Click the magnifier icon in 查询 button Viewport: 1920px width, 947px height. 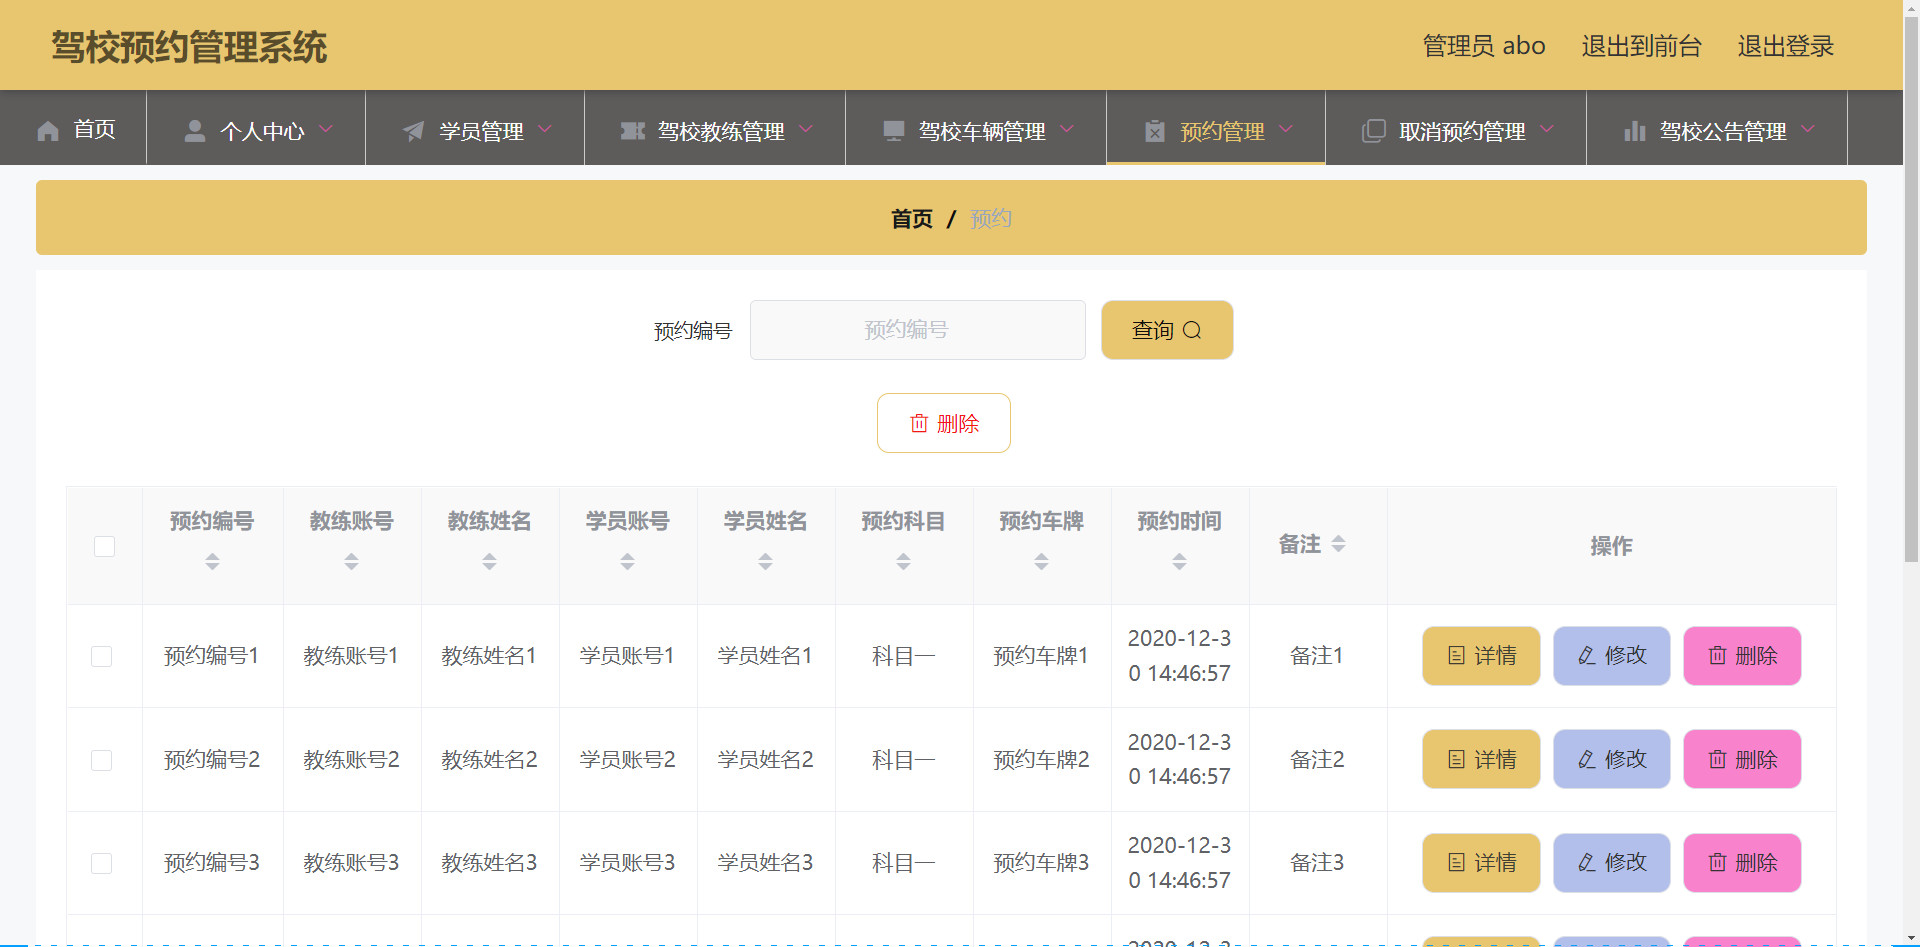pyautogui.click(x=1192, y=330)
